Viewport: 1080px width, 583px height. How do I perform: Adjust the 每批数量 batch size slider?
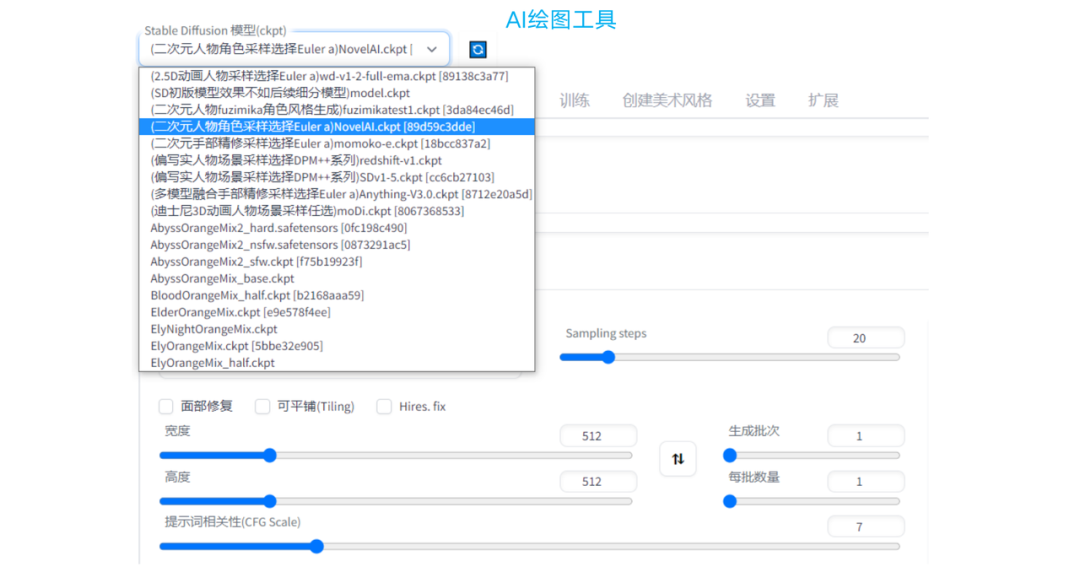(812, 501)
